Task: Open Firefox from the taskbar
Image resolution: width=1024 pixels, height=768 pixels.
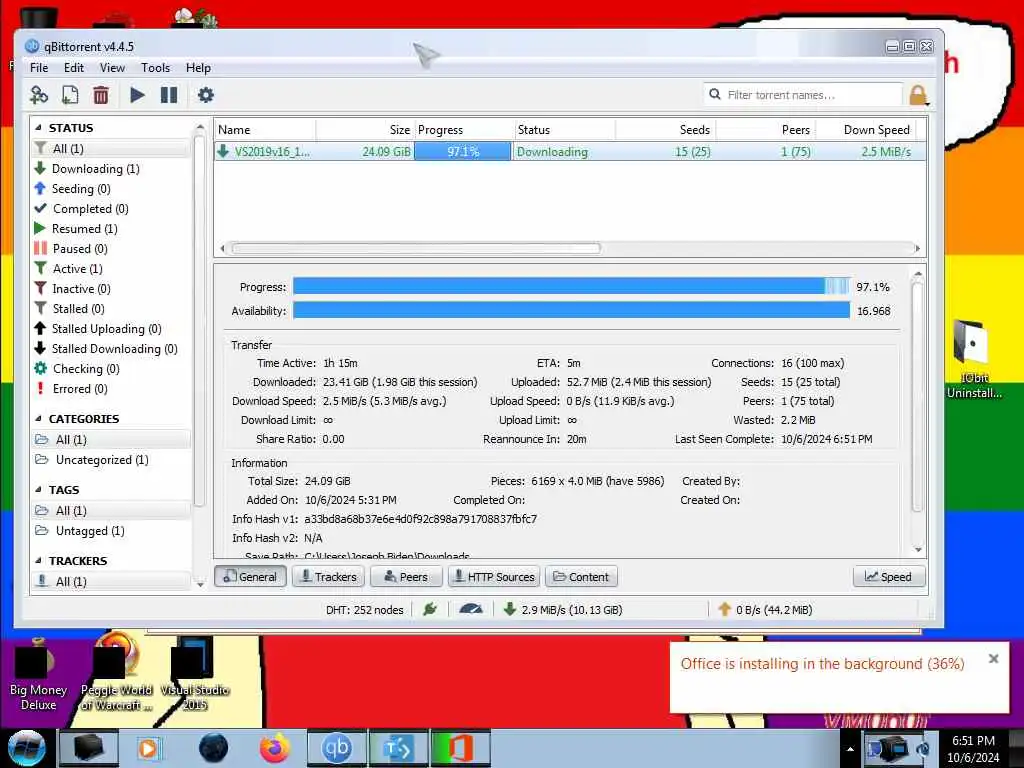Action: coord(275,748)
